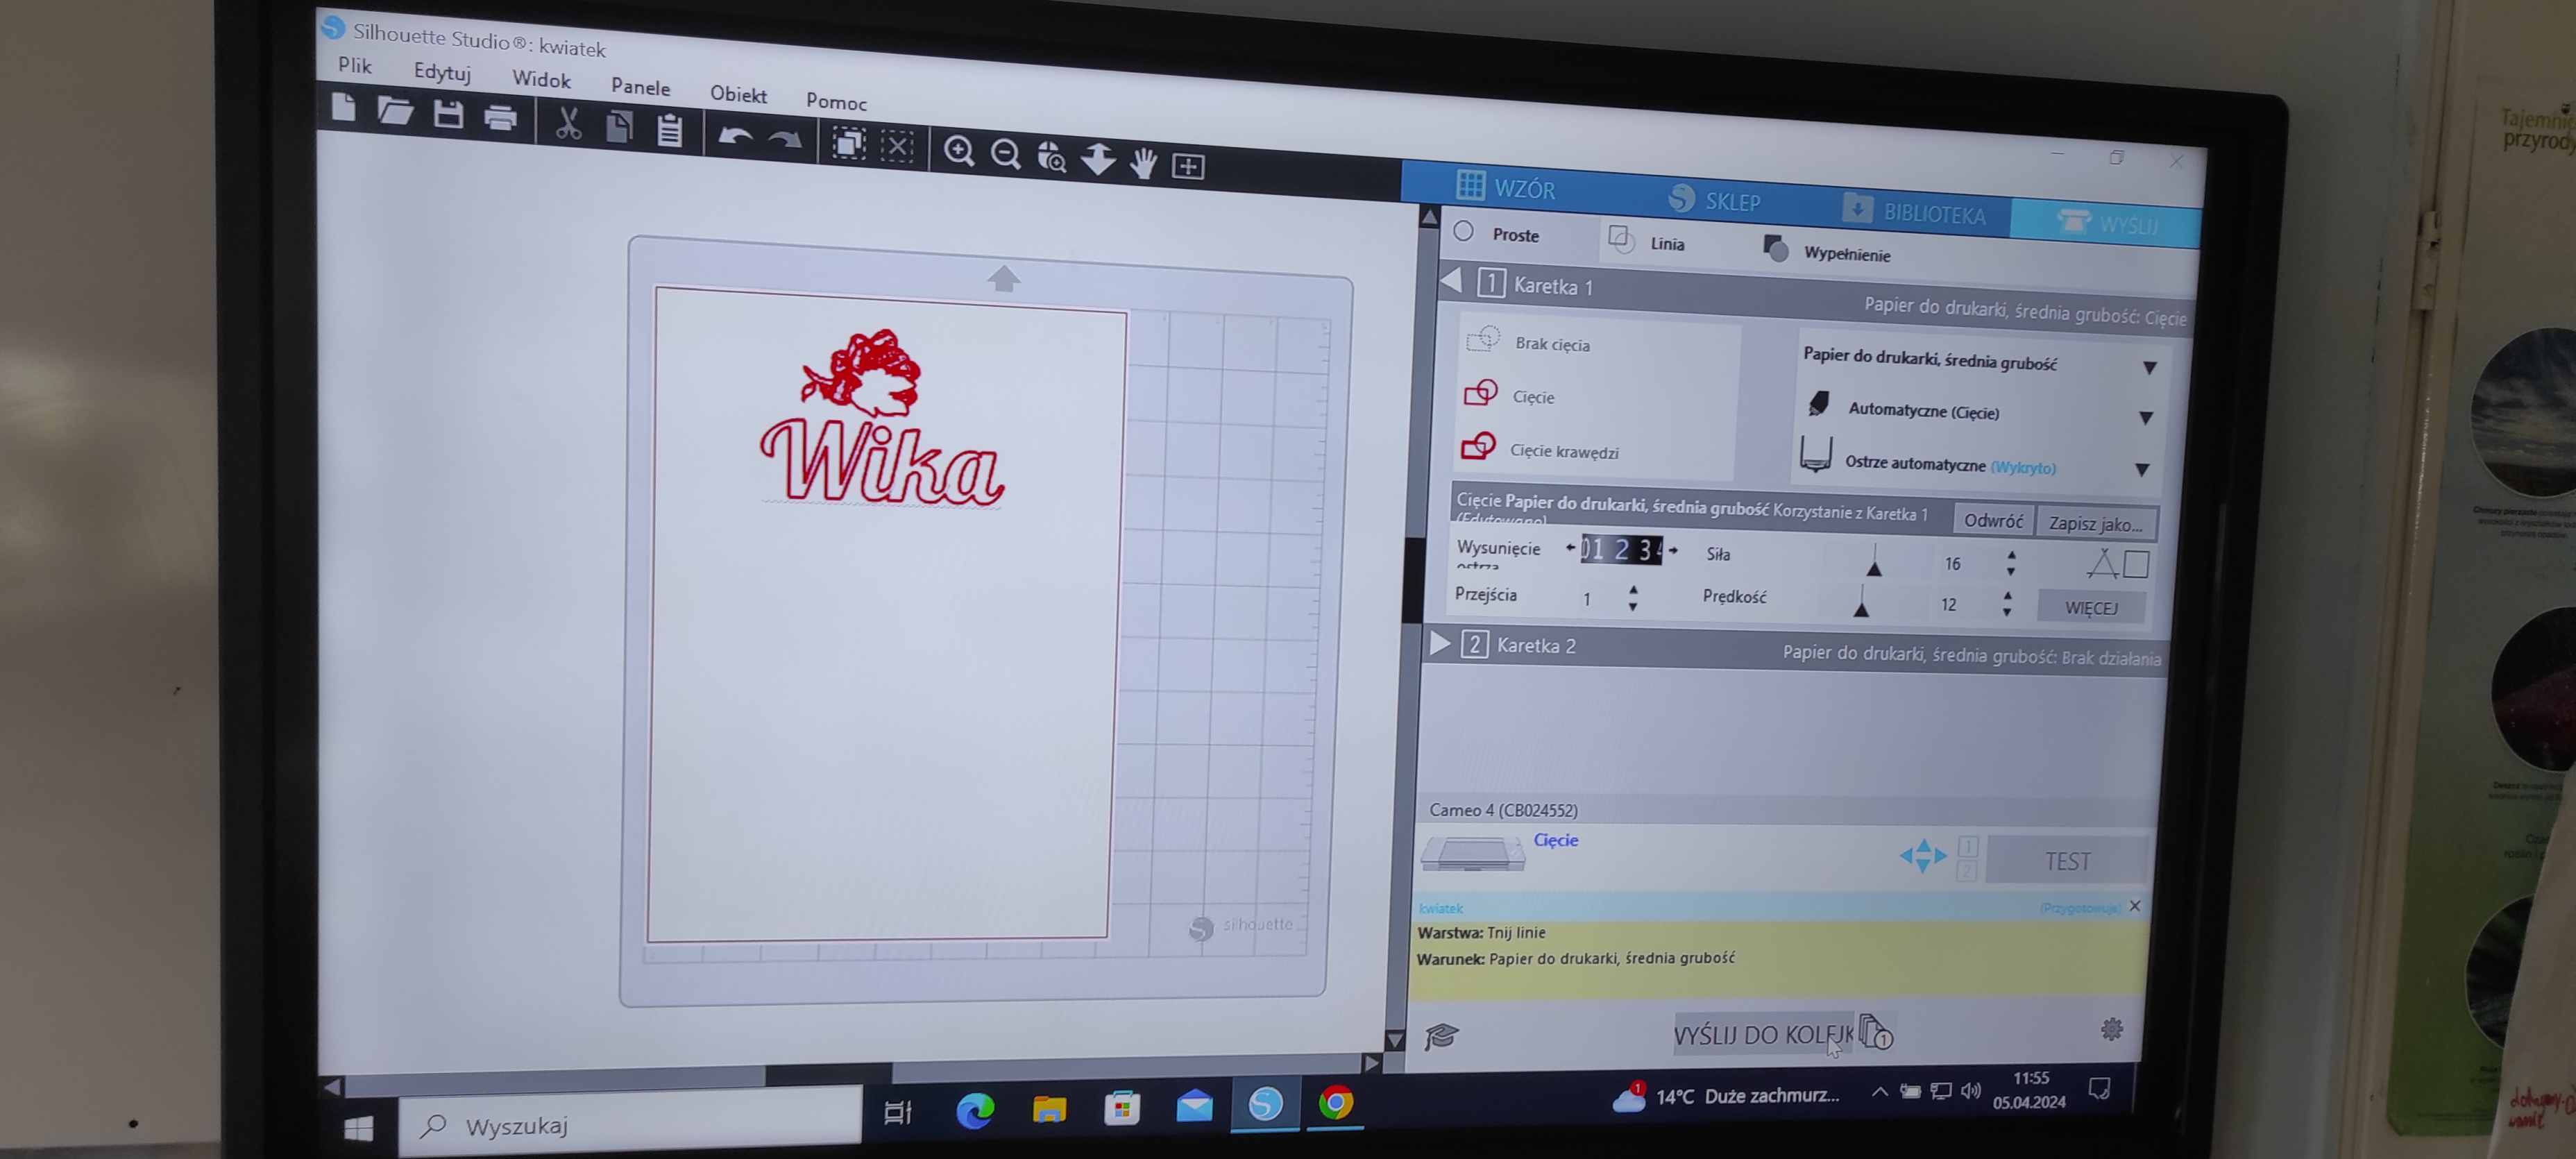The height and width of the screenshot is (1159, 2576).
Task: Click the blue blade position arrows icon
Action: click(1923, 856)
